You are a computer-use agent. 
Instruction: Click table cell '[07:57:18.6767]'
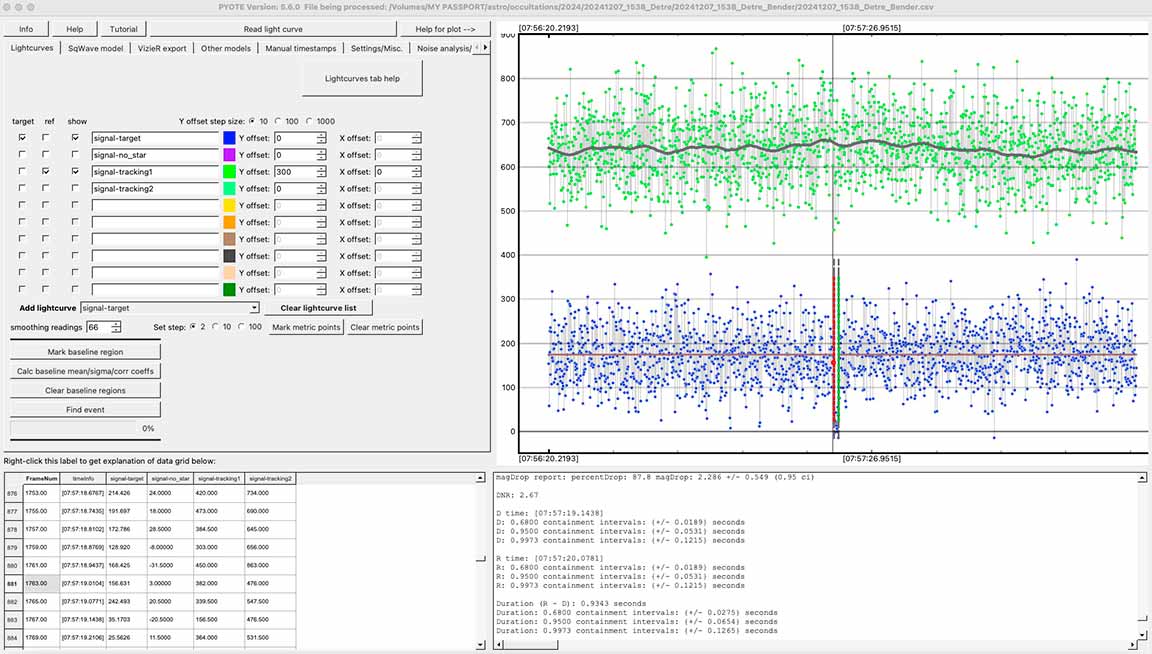coord(83,493)
